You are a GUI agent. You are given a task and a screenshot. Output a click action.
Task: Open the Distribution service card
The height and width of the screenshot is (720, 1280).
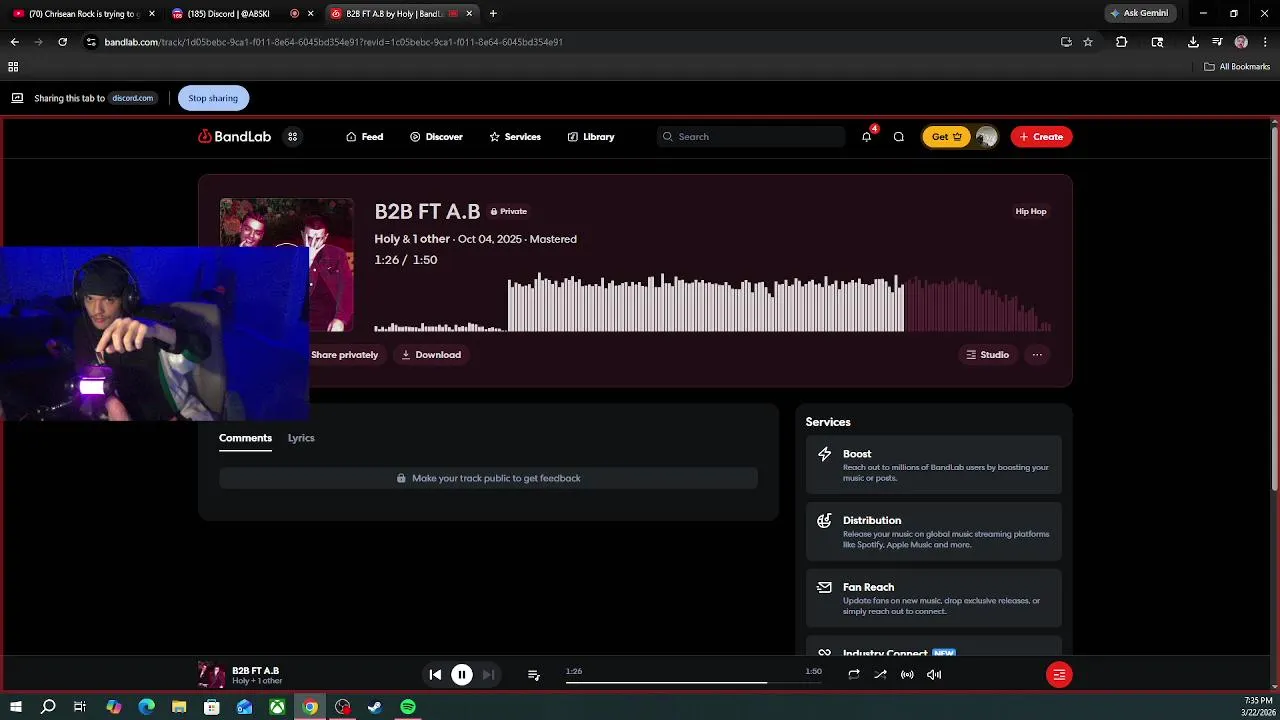point(934,532)
